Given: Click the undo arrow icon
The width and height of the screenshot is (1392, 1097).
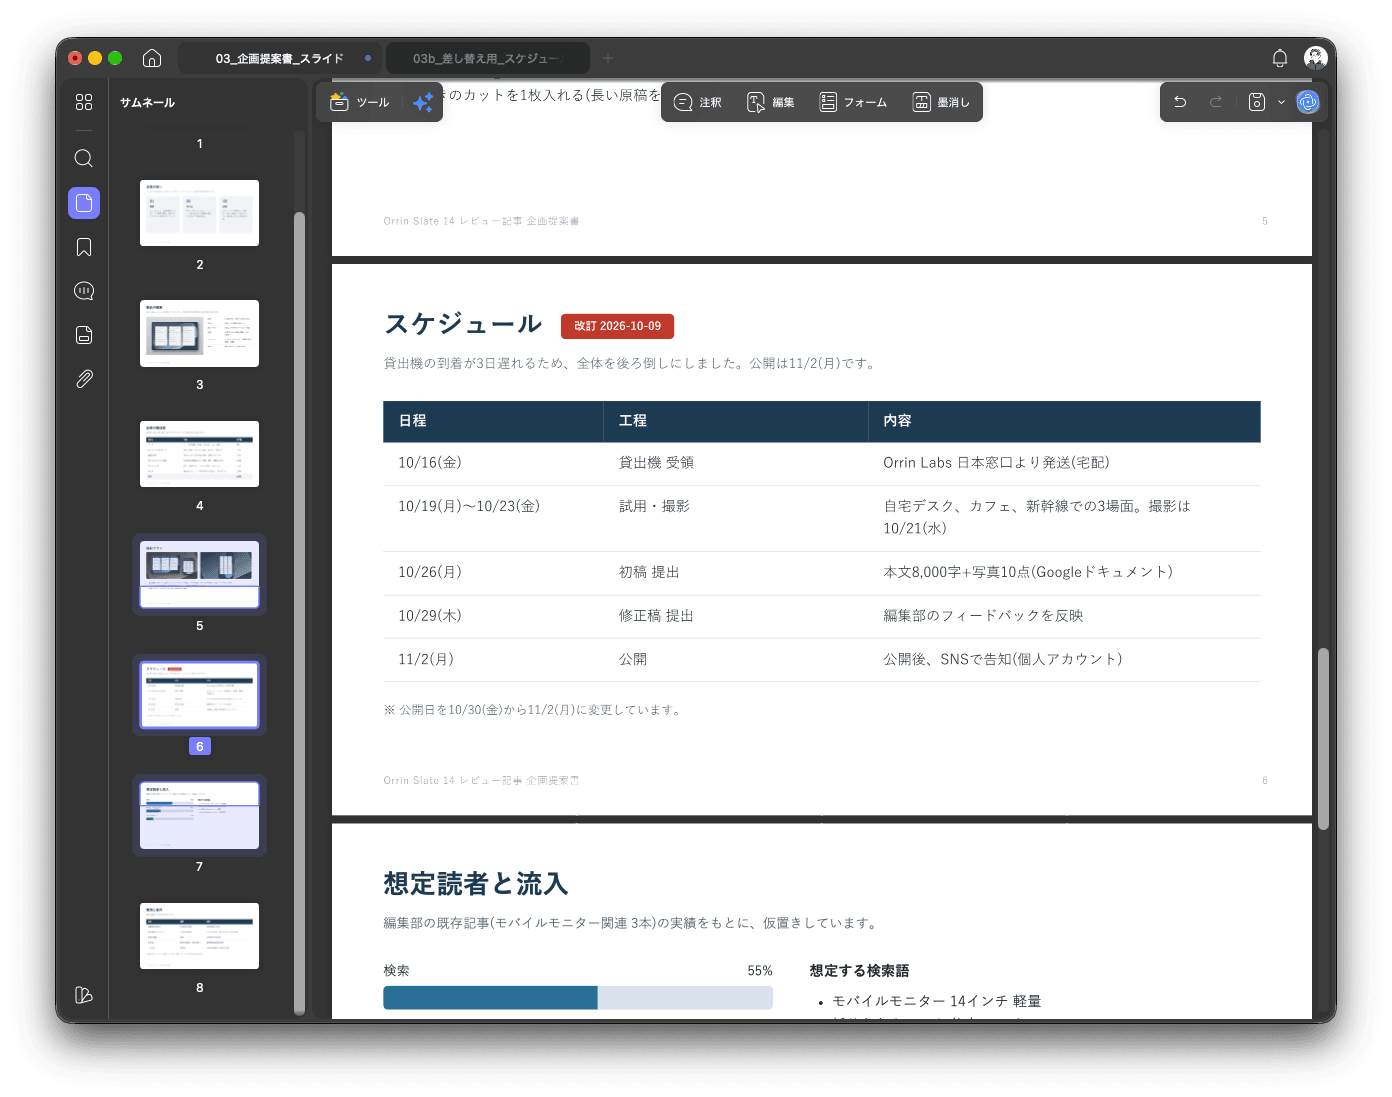Looking at the screenshot, I should point(1180,102).
